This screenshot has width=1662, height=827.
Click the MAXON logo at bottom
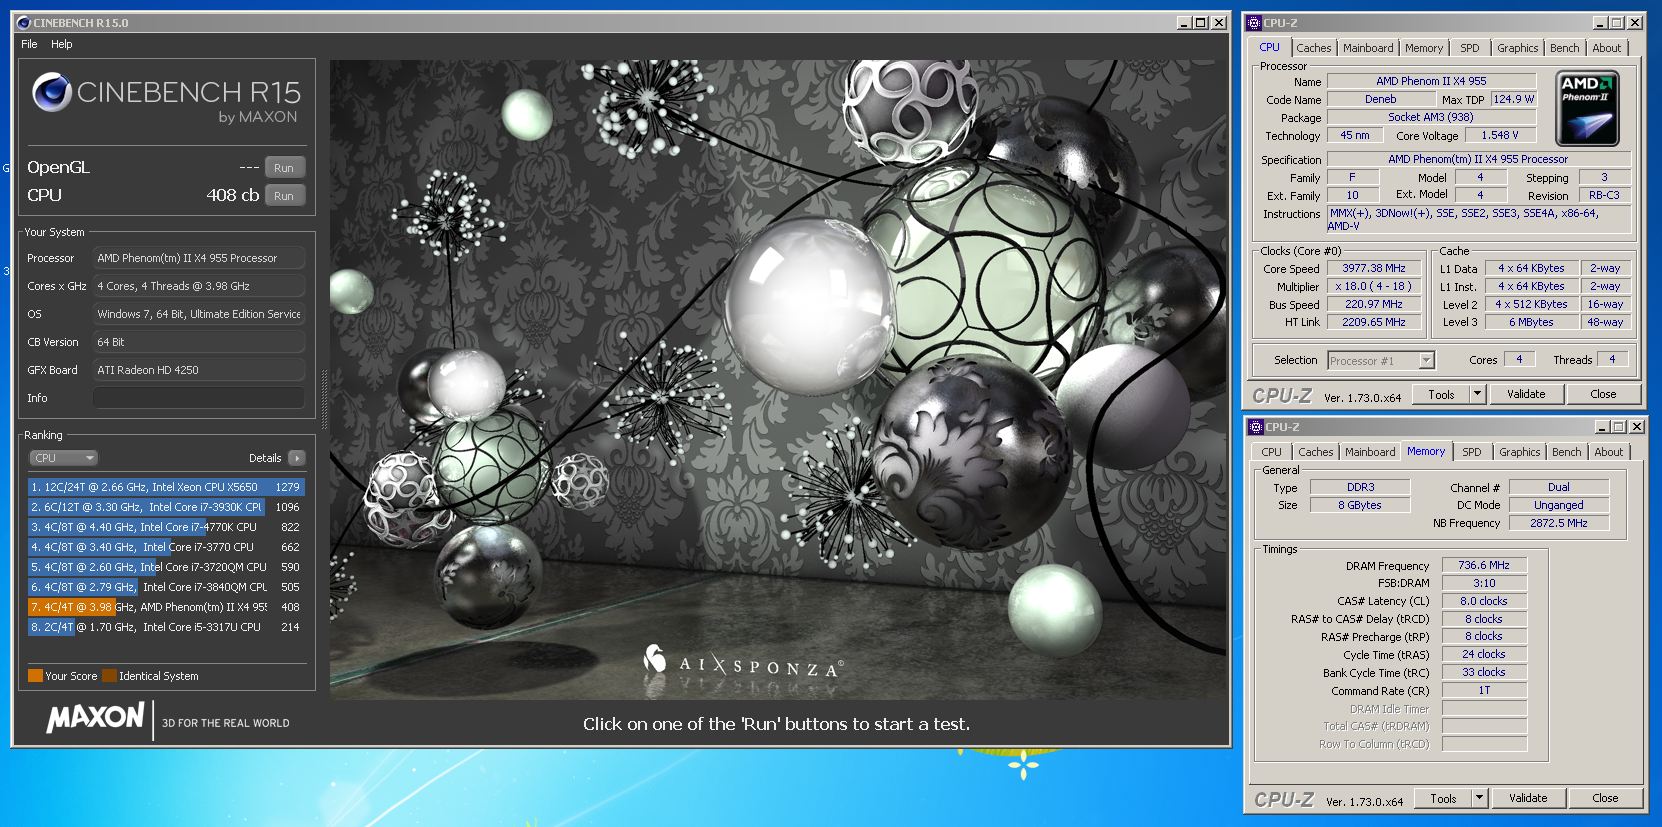[x=95, y=718]
